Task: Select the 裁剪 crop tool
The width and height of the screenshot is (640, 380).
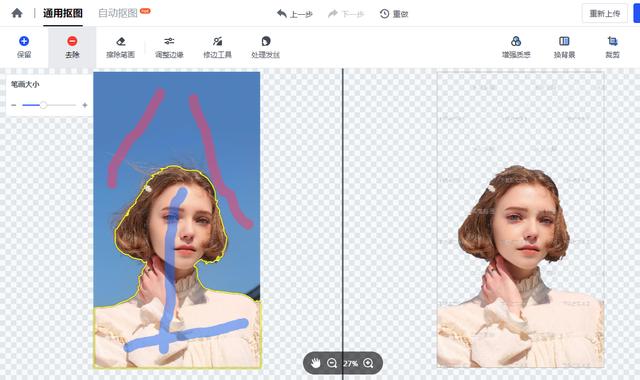Action: click(x=612, y=47)
